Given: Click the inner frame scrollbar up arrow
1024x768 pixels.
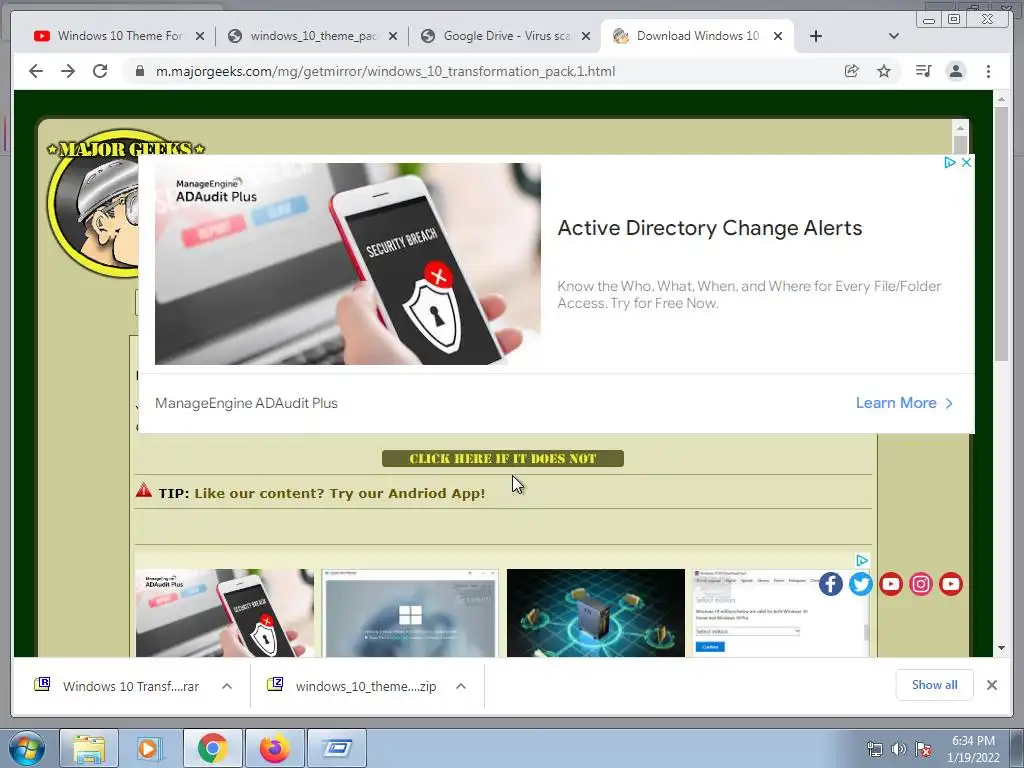Looking at the screenshot, I should (960, 127).
